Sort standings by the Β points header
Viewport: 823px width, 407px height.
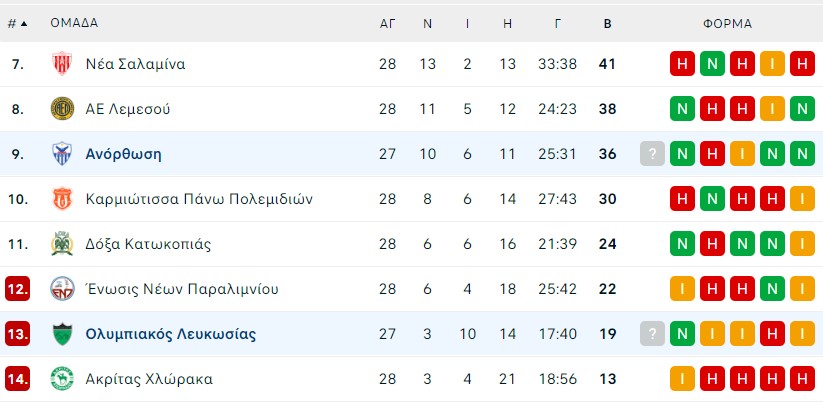(x=607, y=24)
